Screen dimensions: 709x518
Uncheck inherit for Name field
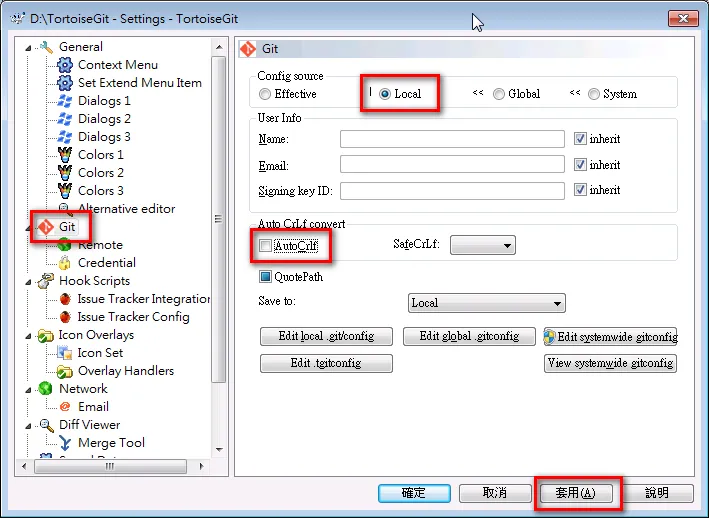point(580,139)
